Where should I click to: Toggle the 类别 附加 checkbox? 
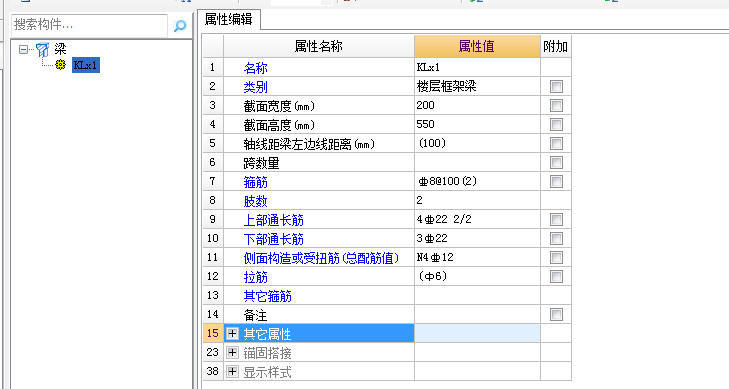(556, 86)
